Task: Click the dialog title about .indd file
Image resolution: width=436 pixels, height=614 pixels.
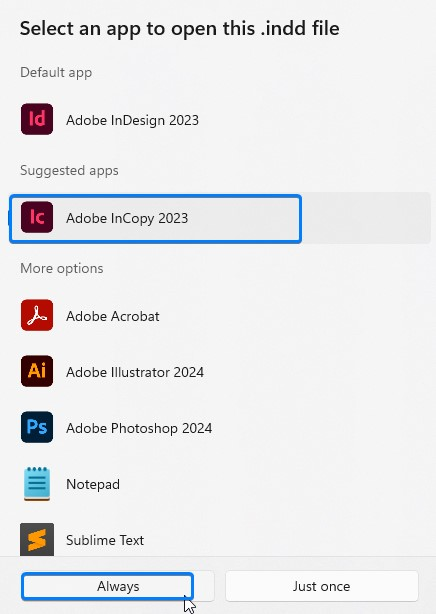Action: pyautogui.click(x=179, y=29)
